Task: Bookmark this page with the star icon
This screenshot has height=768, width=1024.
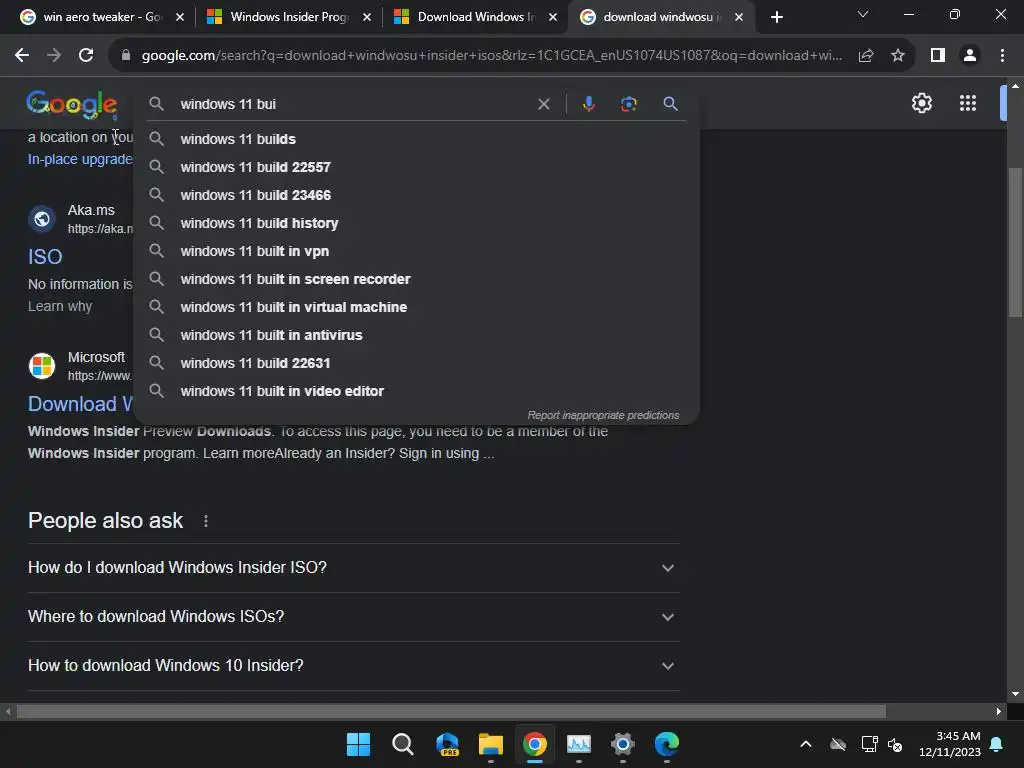Action: pos(898,56)
